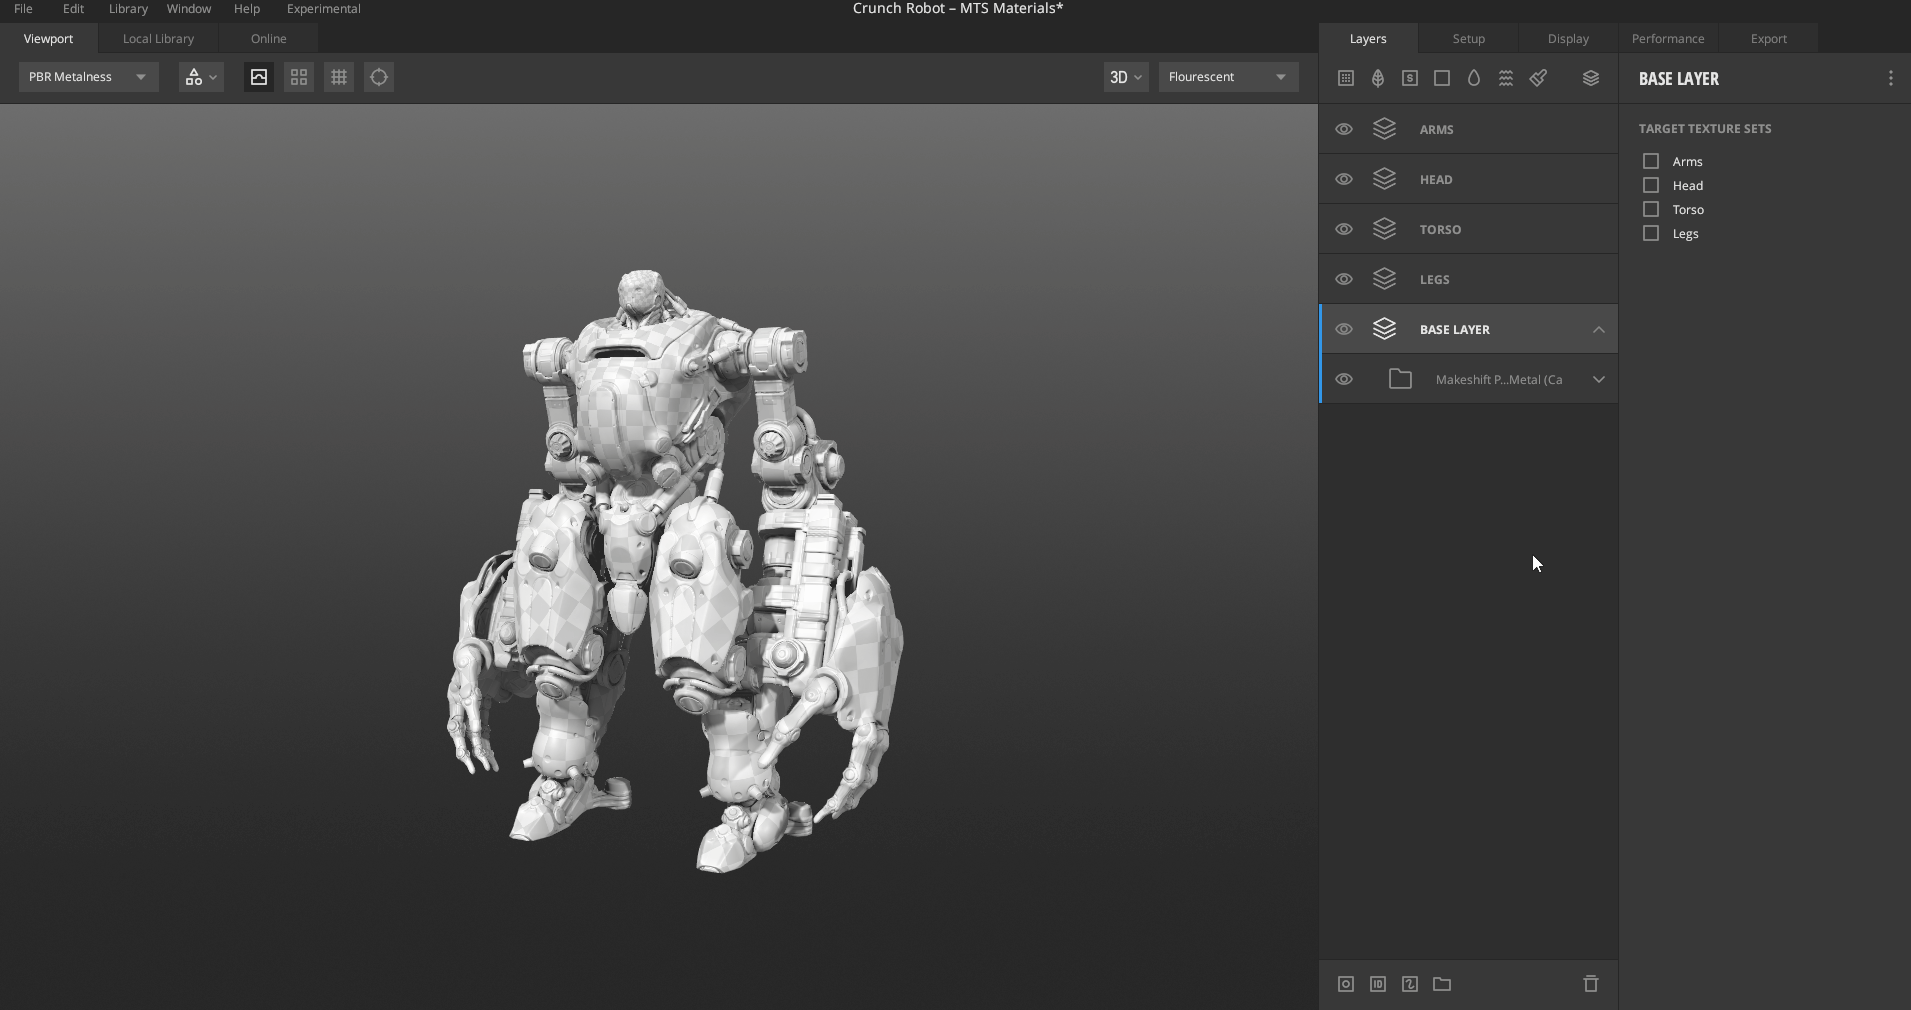Click the liquid droplet layer icon
Viewport: 1911px width, 1010px height.
coord(1474,78)
